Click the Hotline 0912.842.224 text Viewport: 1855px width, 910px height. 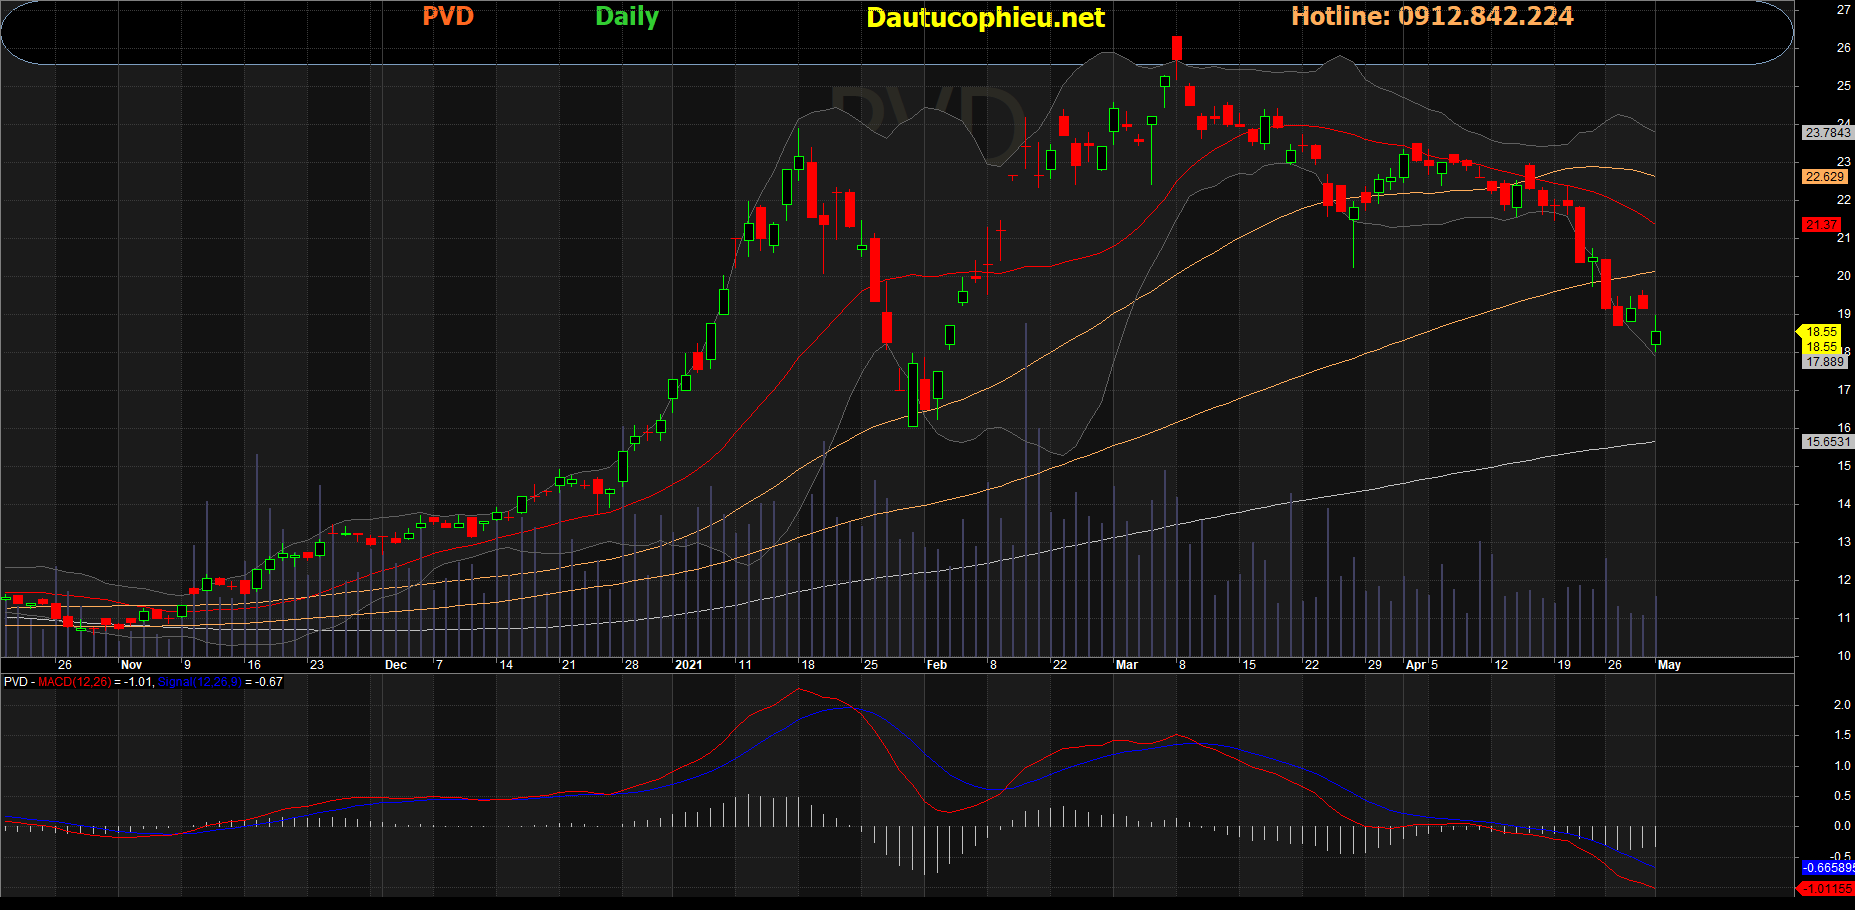[x=1431, y=17]
